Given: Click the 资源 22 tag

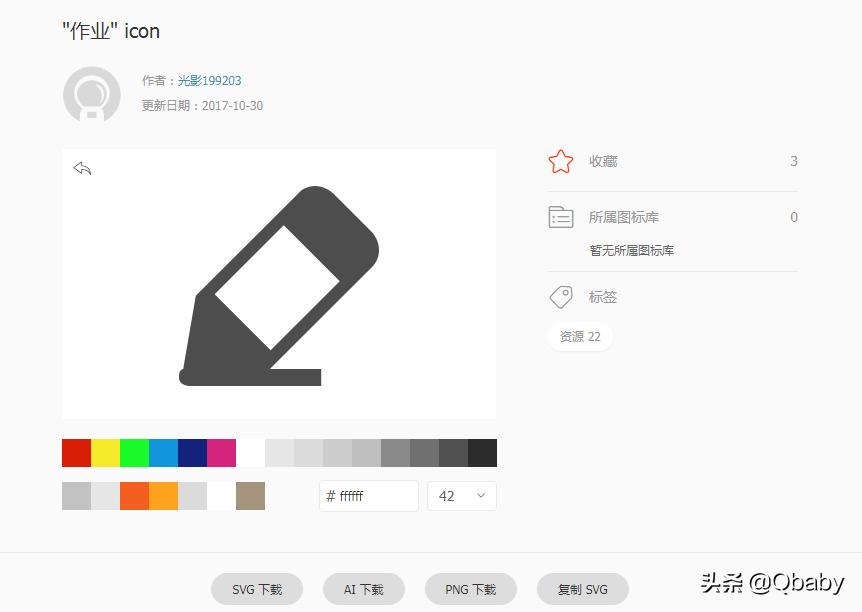Looking at the screenshot, I should (580, 337).
